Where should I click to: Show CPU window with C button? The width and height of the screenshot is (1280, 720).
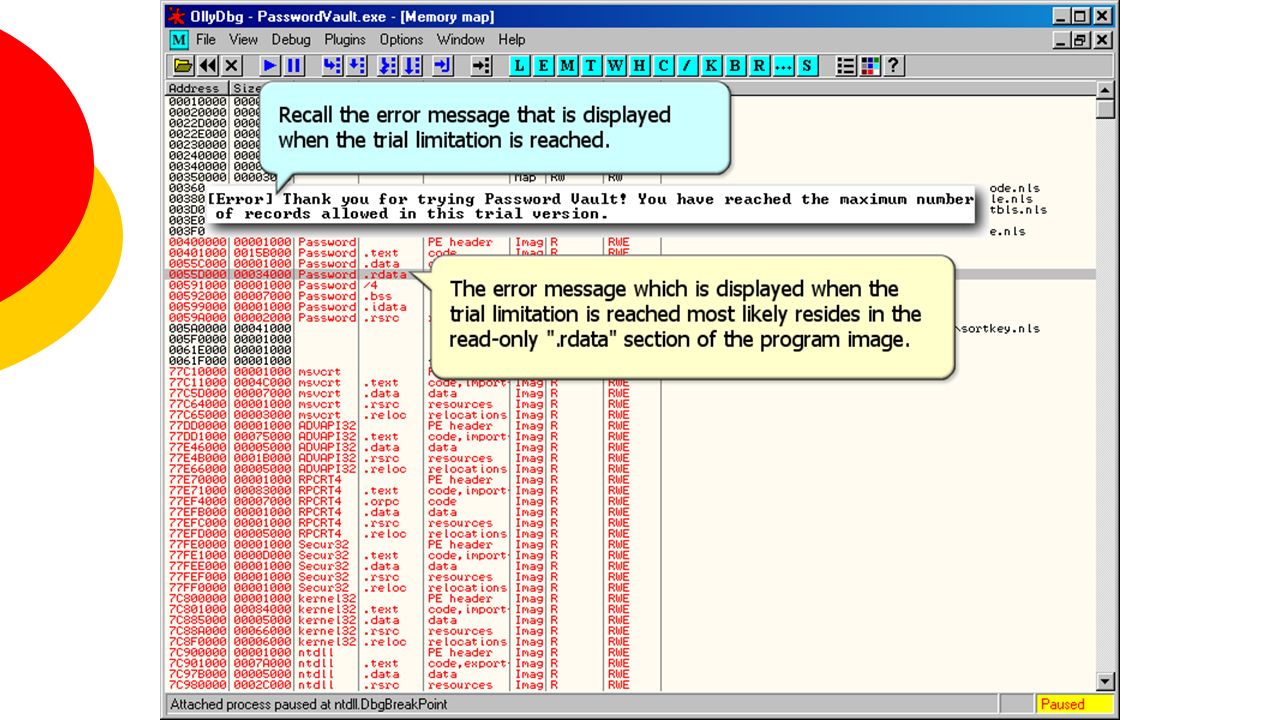click(x=663, y=66)
